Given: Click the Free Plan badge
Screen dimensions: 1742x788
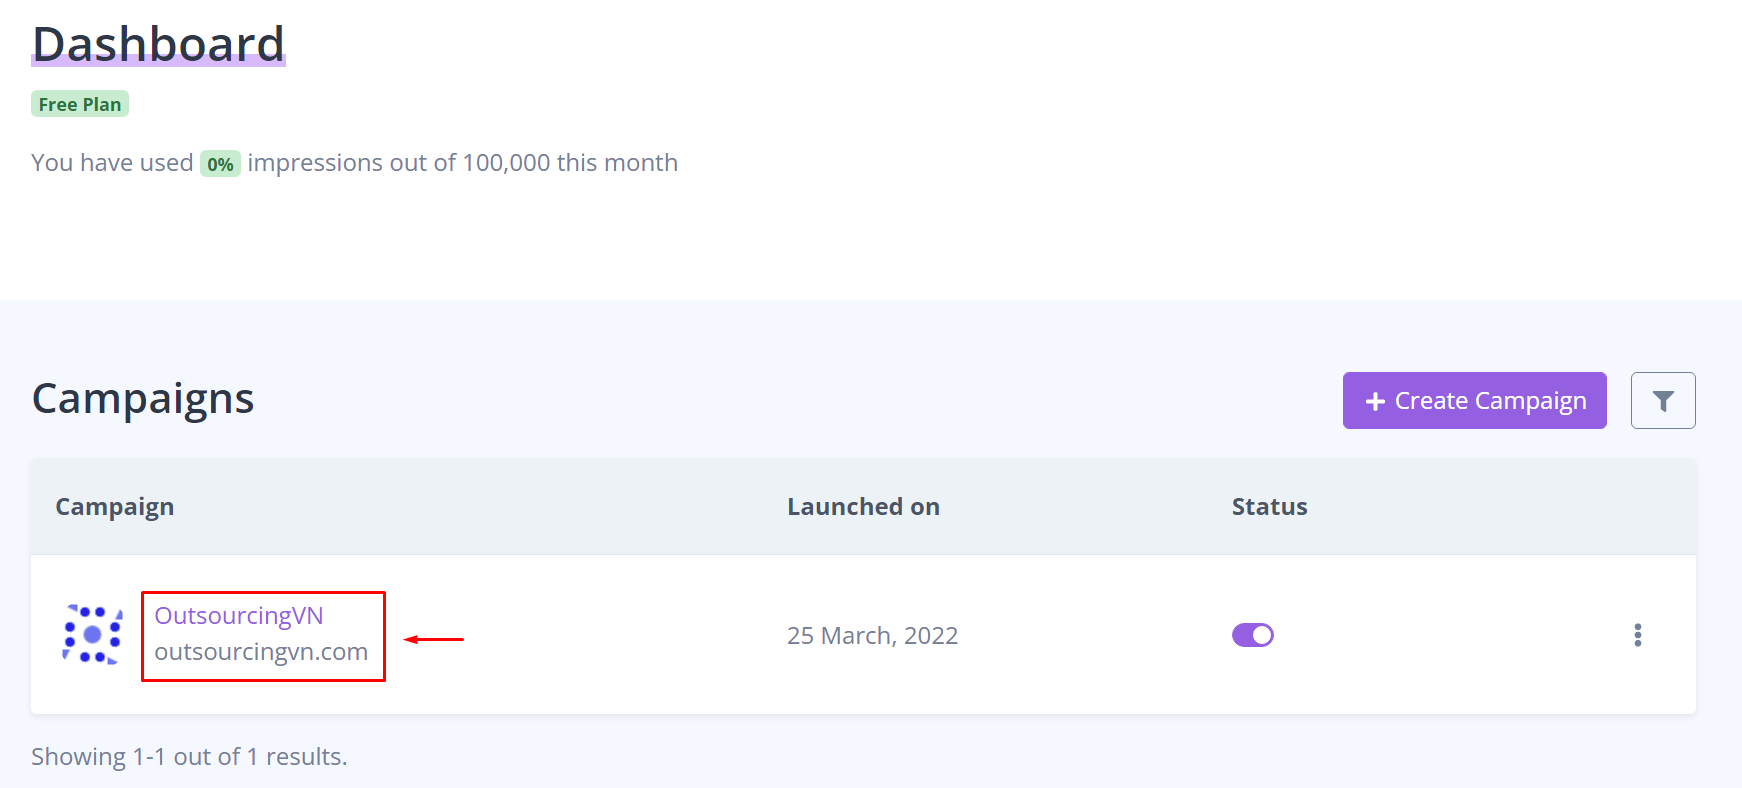Looking at the screenshot, I should click(80, 105).
